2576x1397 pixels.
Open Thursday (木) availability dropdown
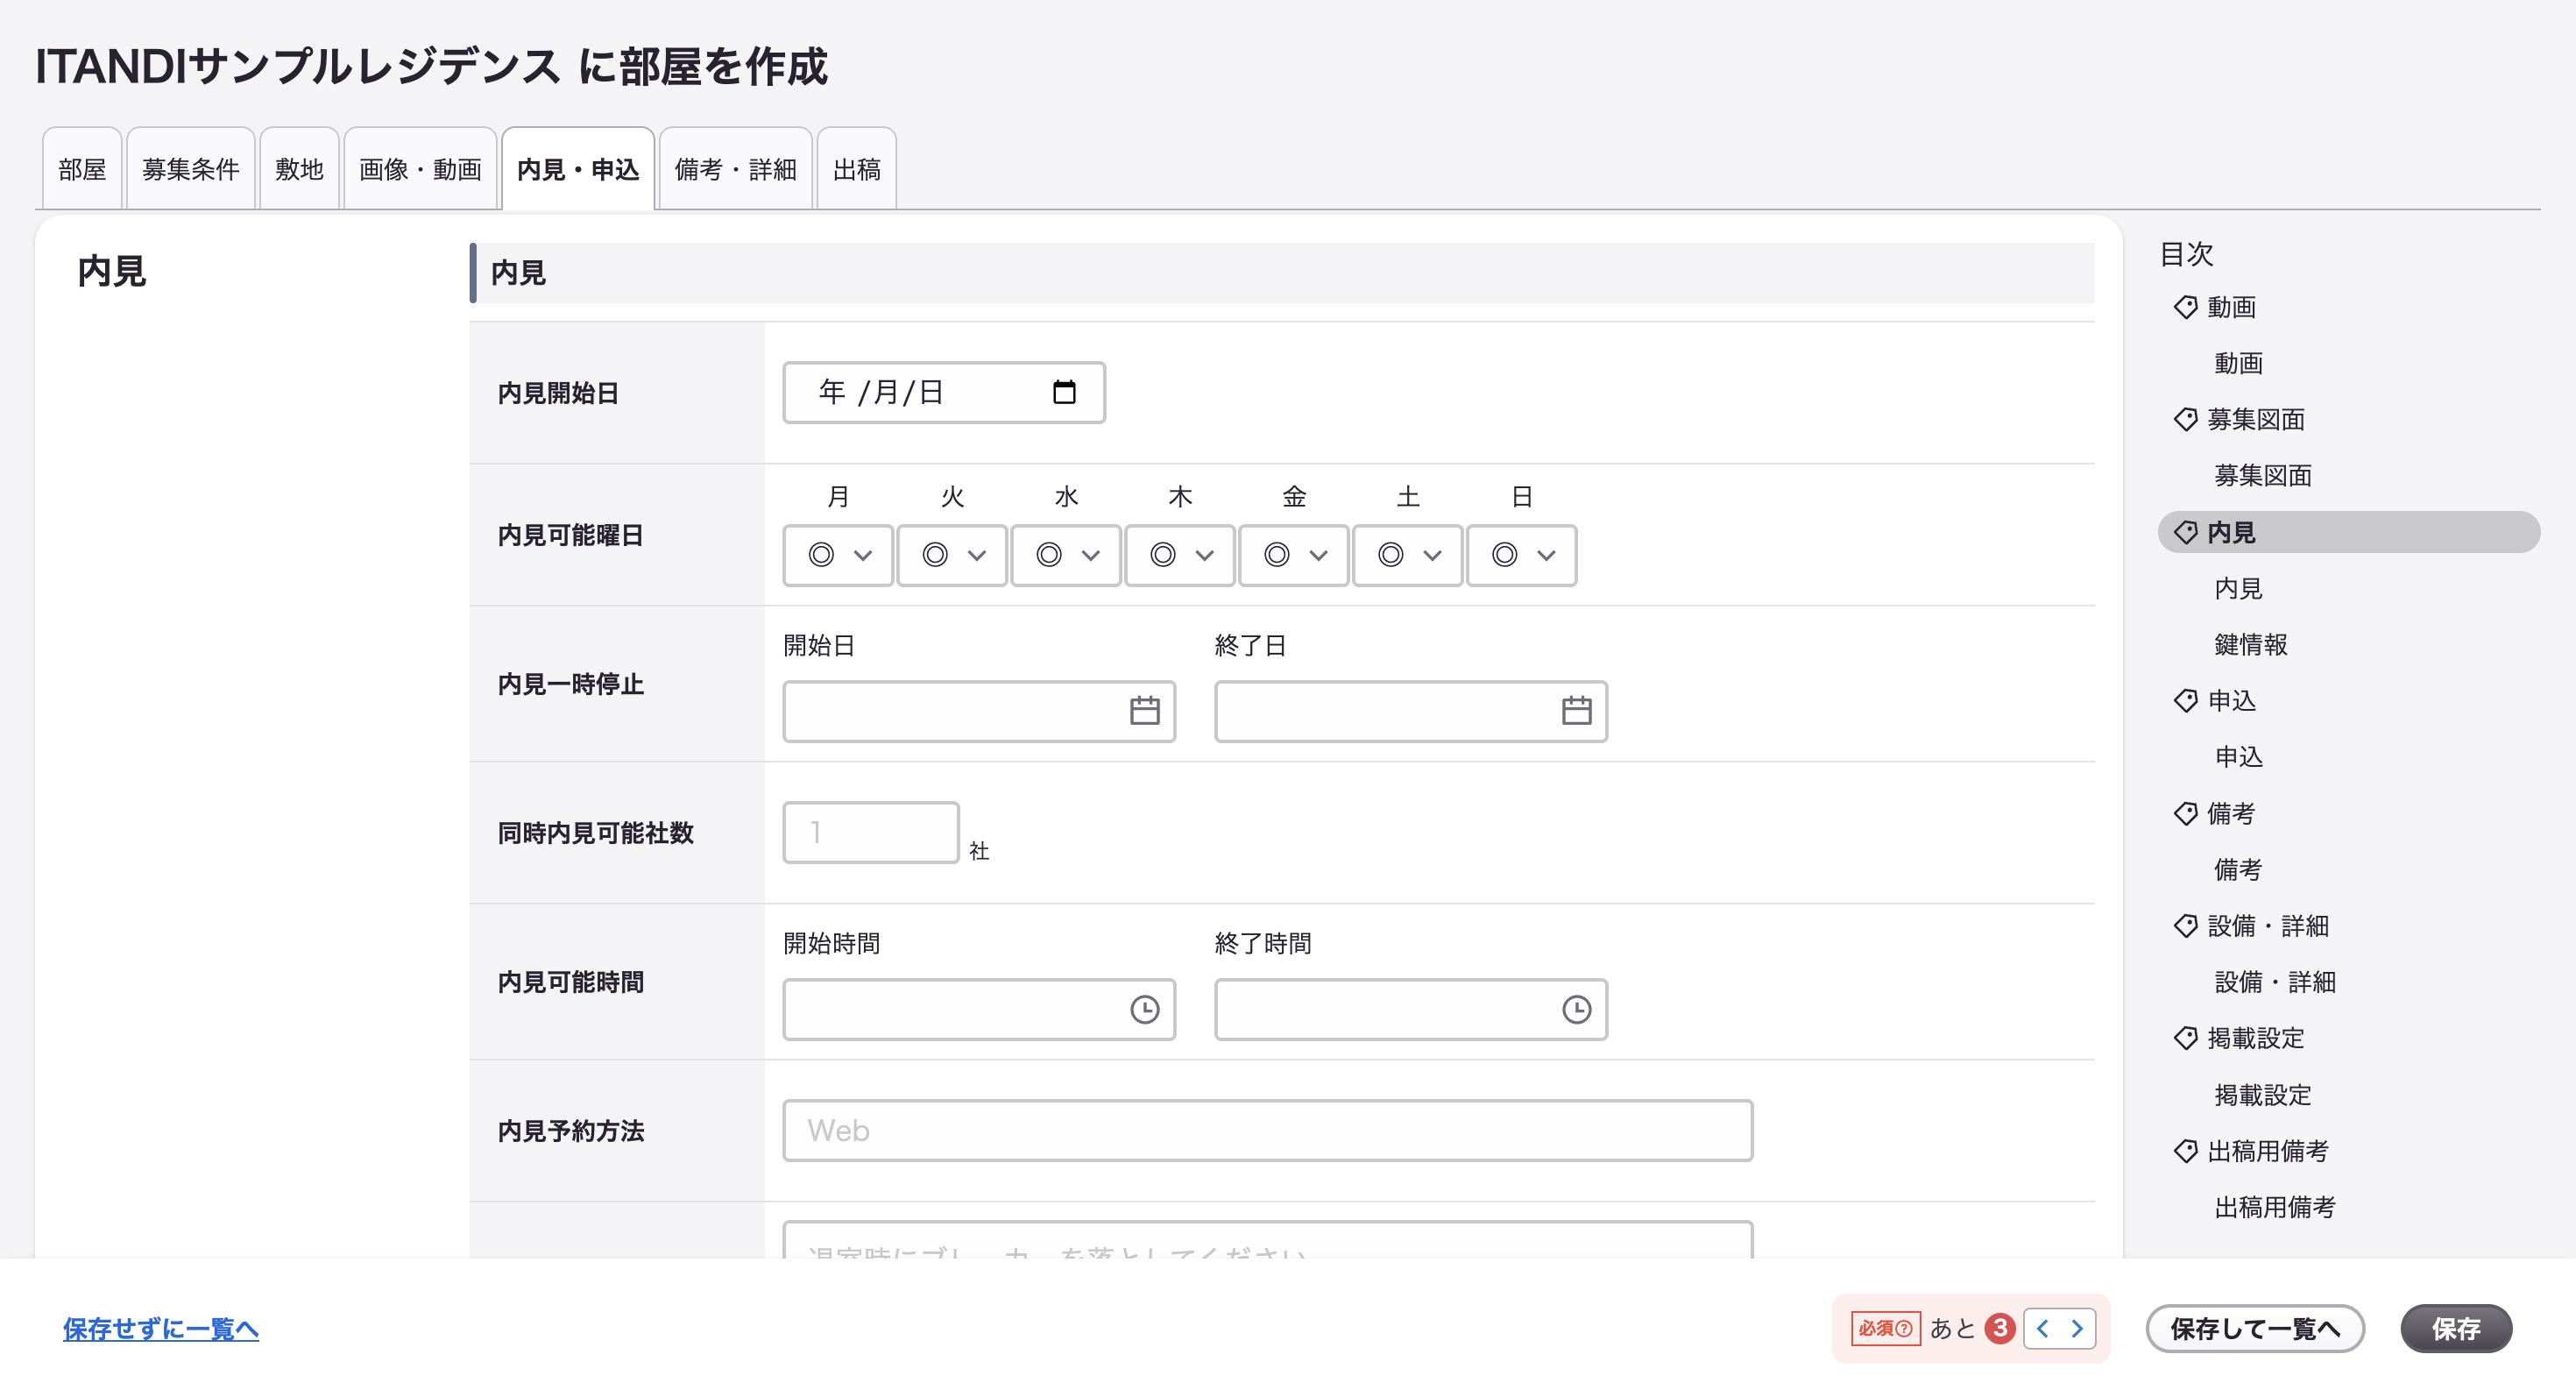pyautogui.click(x=1180, y=555)
